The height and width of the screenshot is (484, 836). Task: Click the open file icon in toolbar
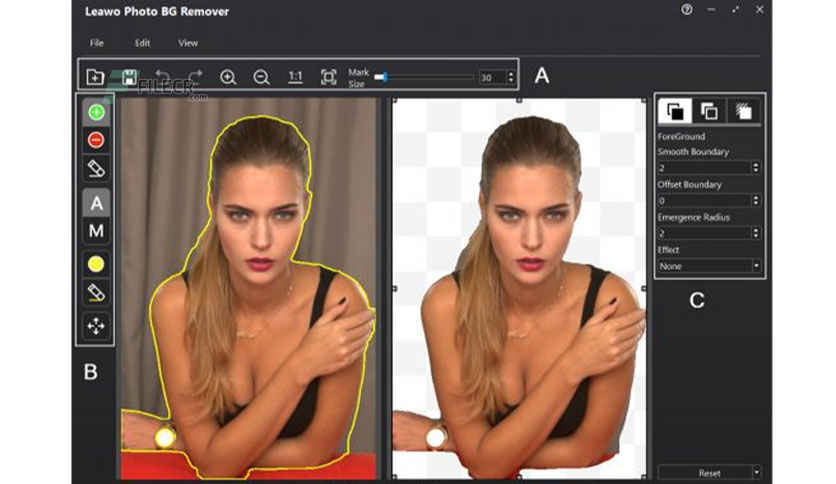click(95, 77)
